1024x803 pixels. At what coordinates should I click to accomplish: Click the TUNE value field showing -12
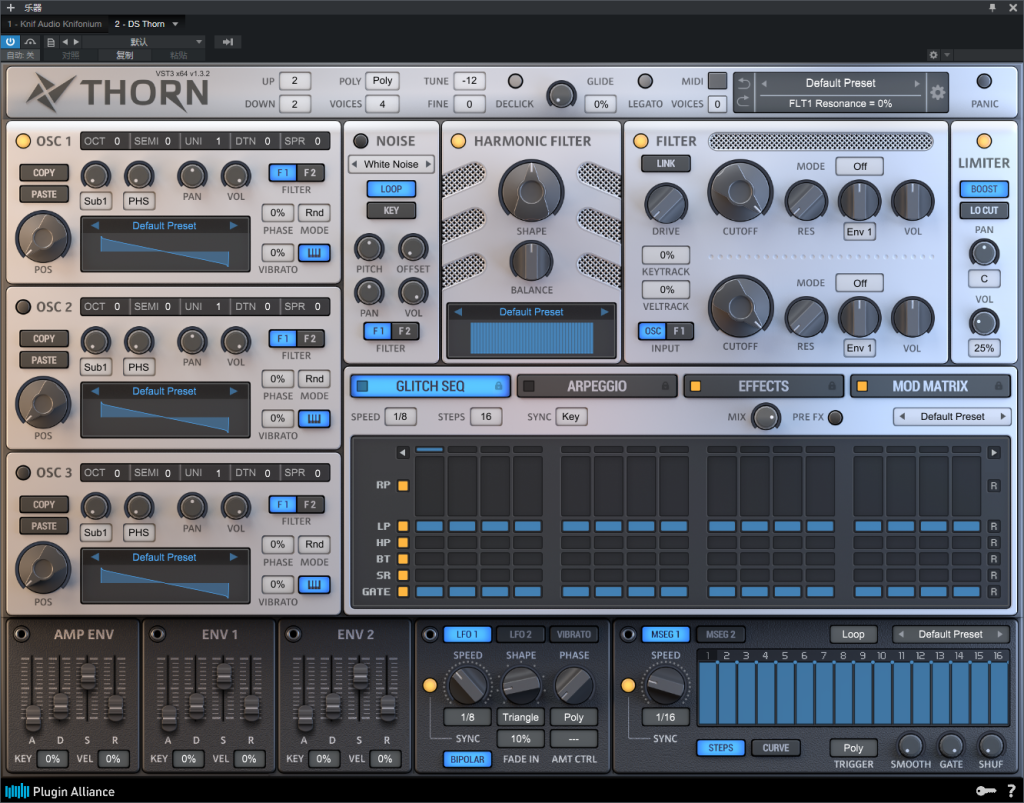pos(469,81)
